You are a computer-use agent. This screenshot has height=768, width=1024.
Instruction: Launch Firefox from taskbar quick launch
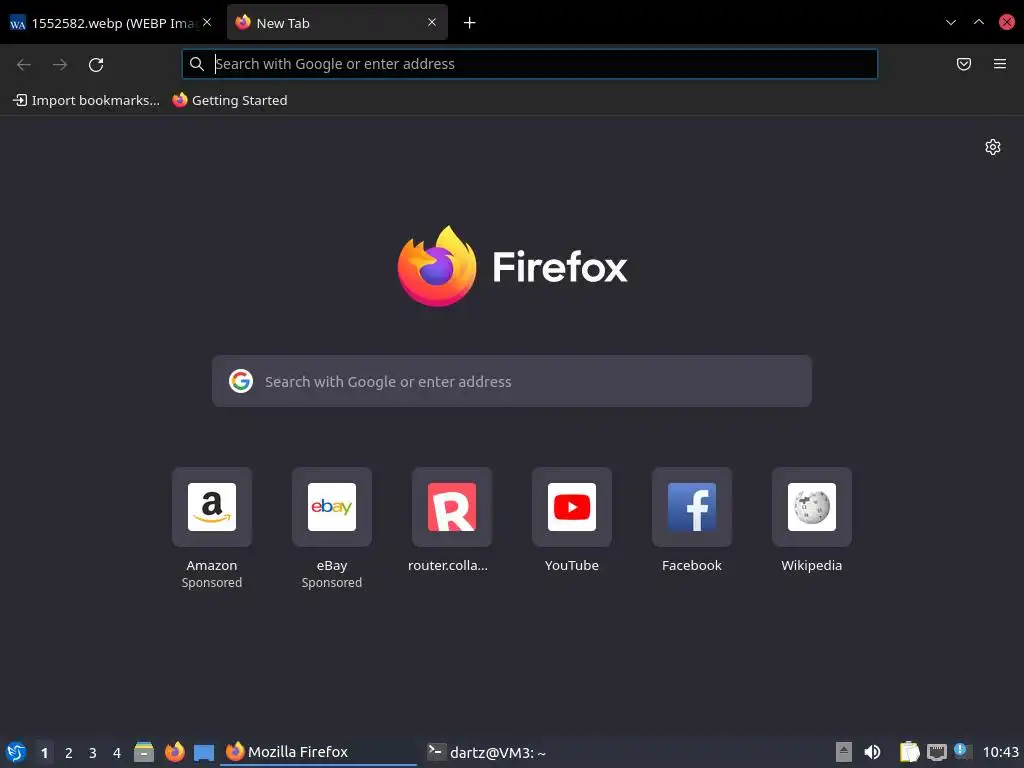174,752
